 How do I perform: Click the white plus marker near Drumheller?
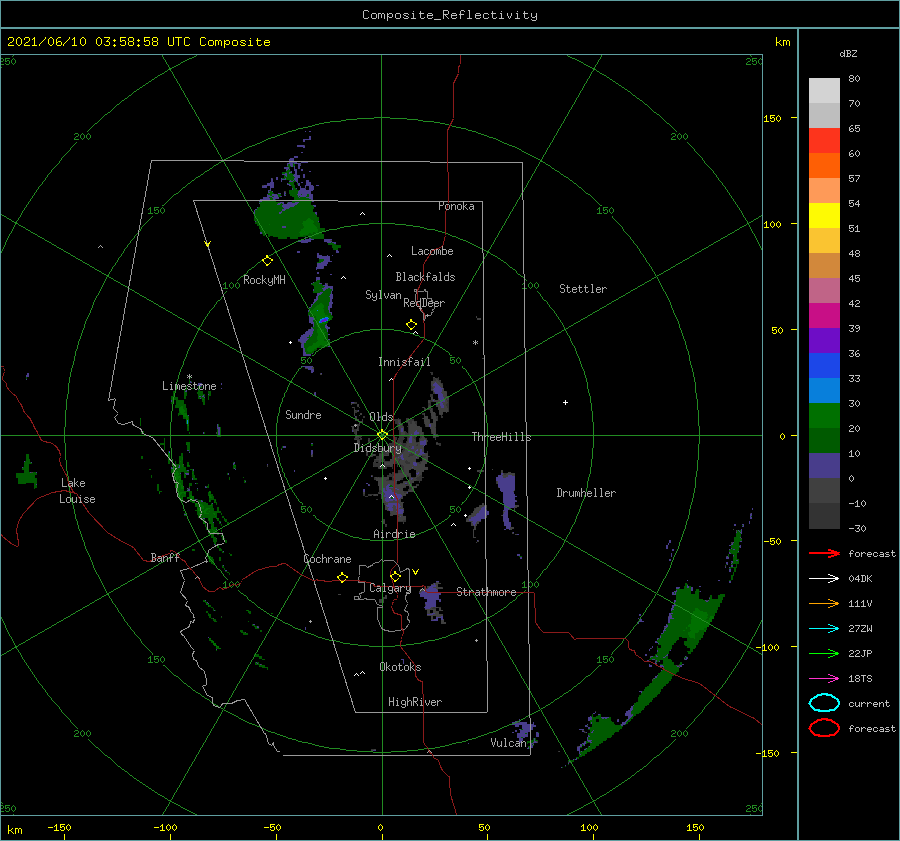[x=565, y=402]
